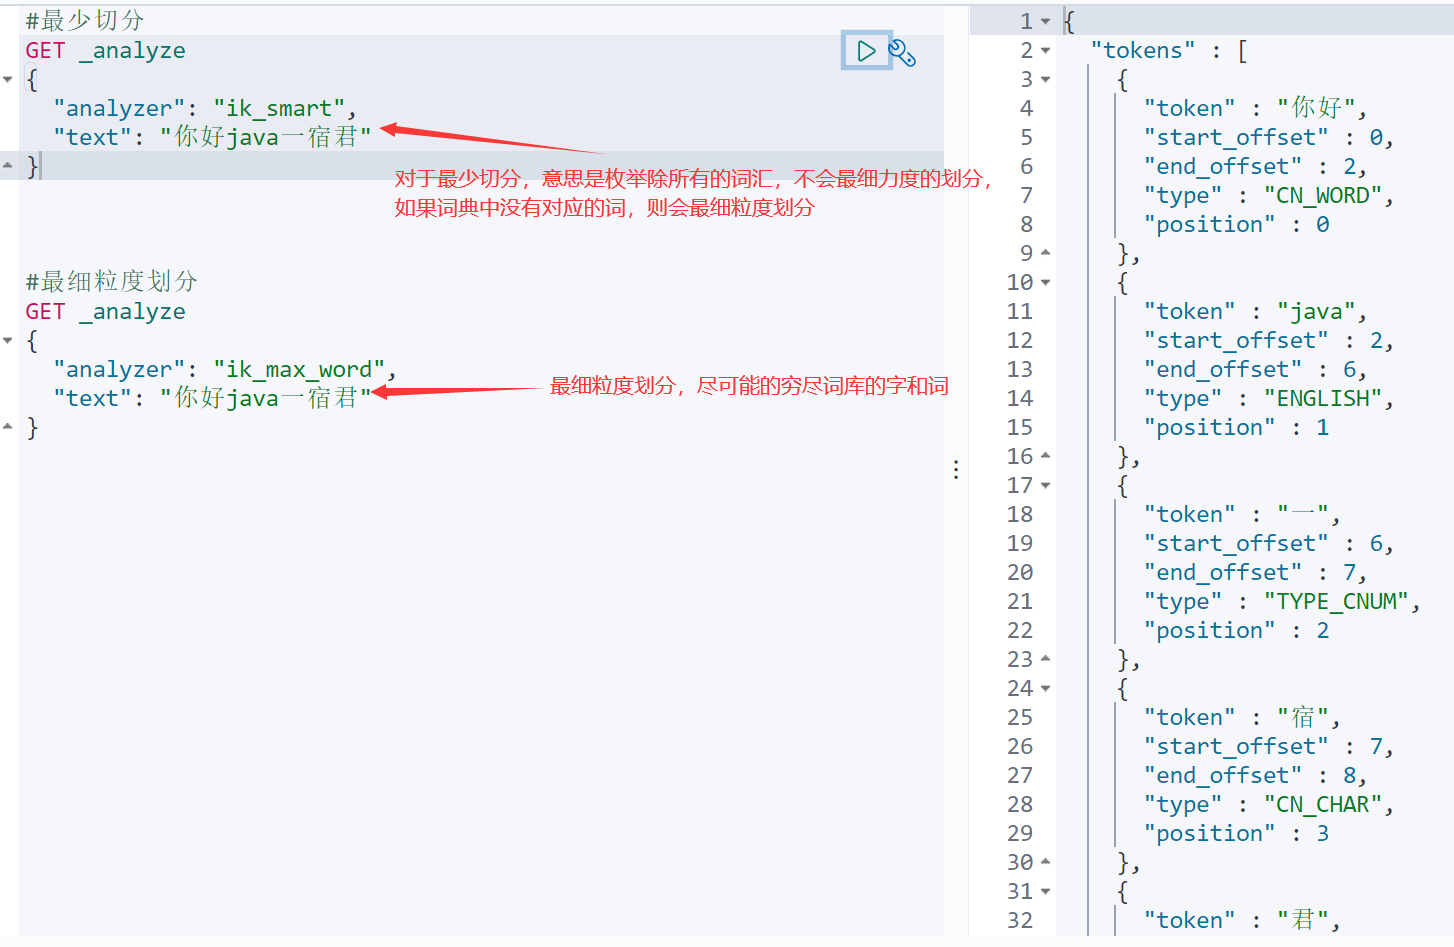Click the text value in second request
The width and height of the screenshot is (1454, 947).
coord(266,398)
